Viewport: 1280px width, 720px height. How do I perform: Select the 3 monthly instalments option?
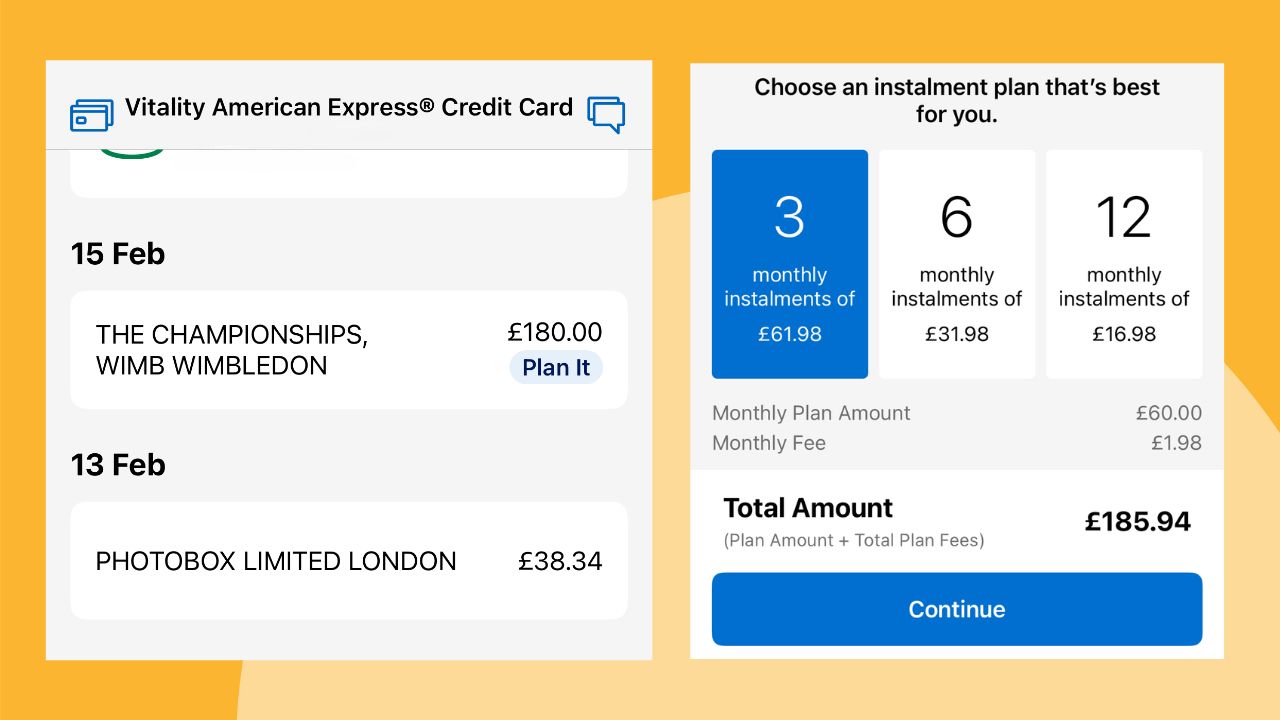[789, 264]
